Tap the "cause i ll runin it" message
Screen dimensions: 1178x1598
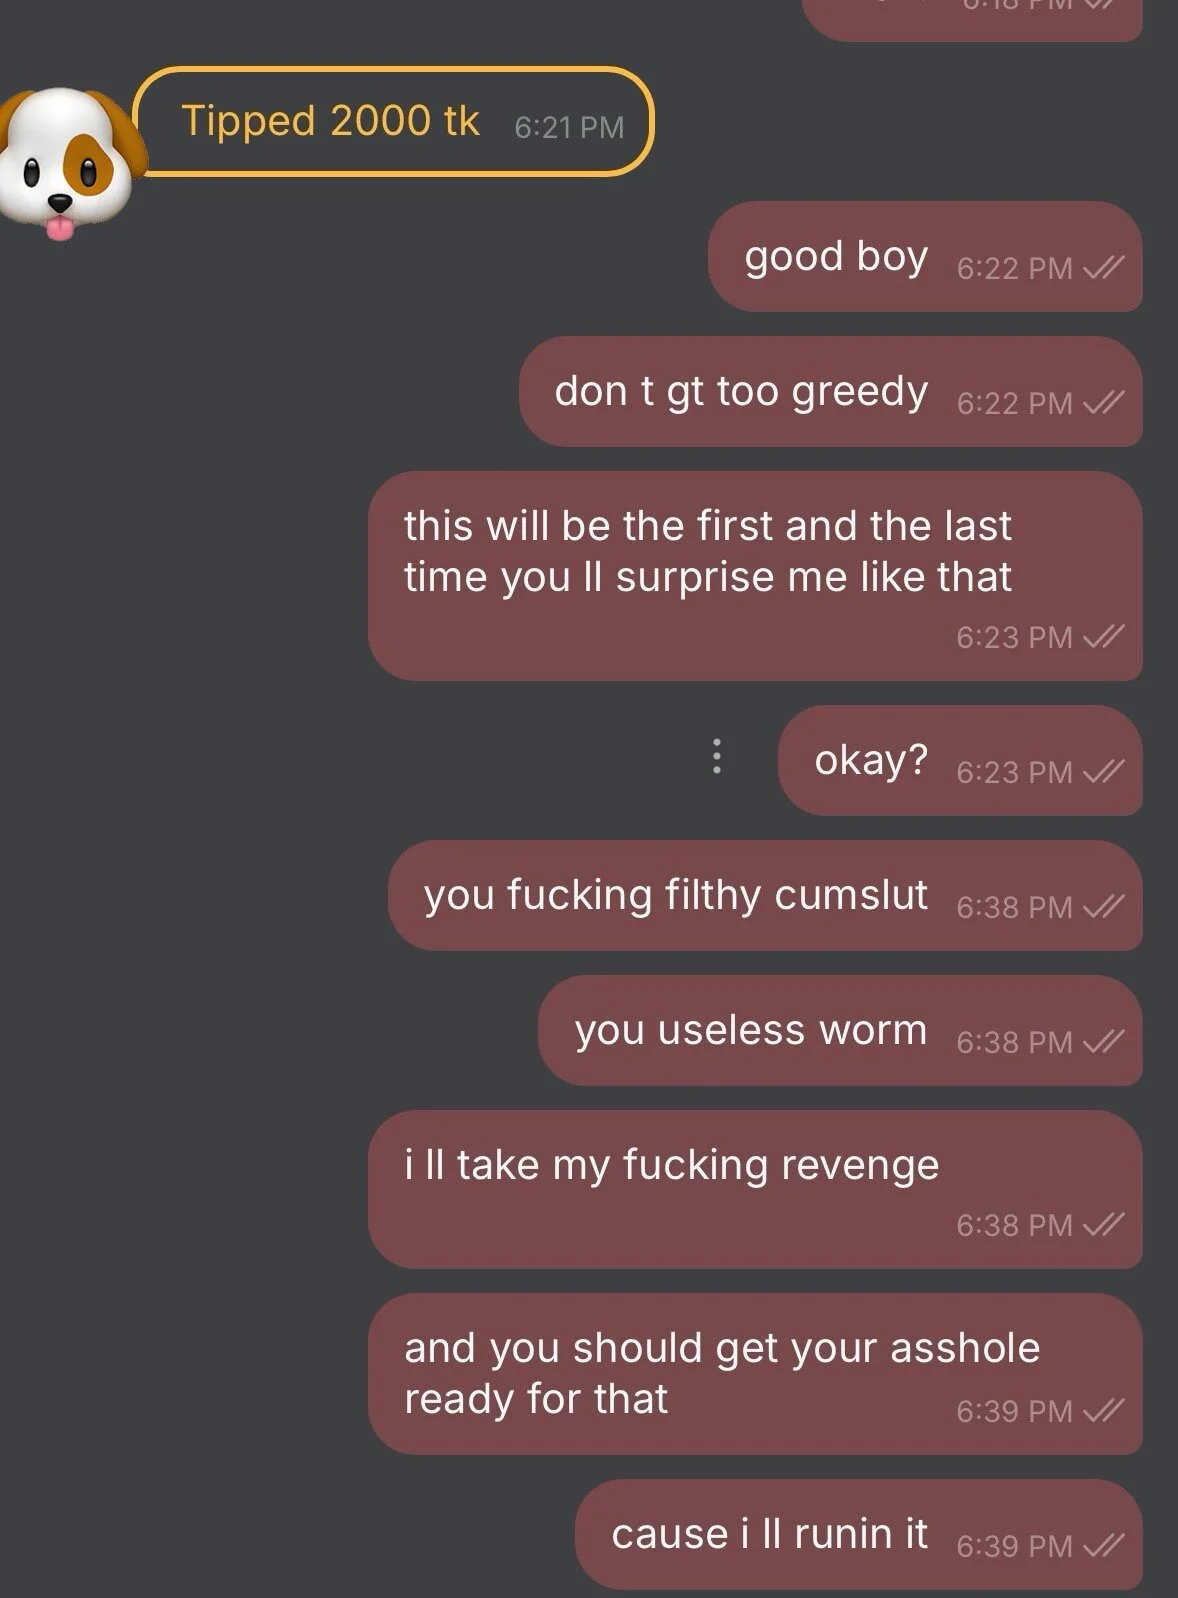[x=859, y=1535]
